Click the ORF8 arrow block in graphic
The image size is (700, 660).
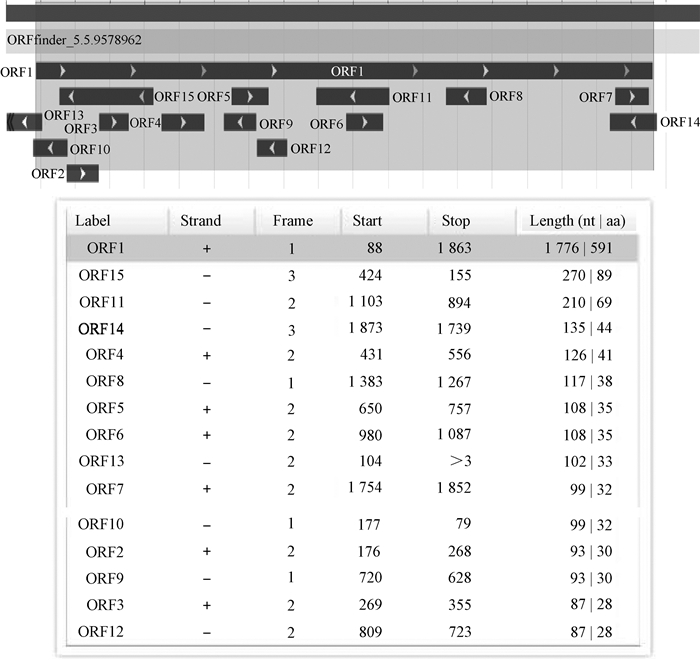coord(465,97)
